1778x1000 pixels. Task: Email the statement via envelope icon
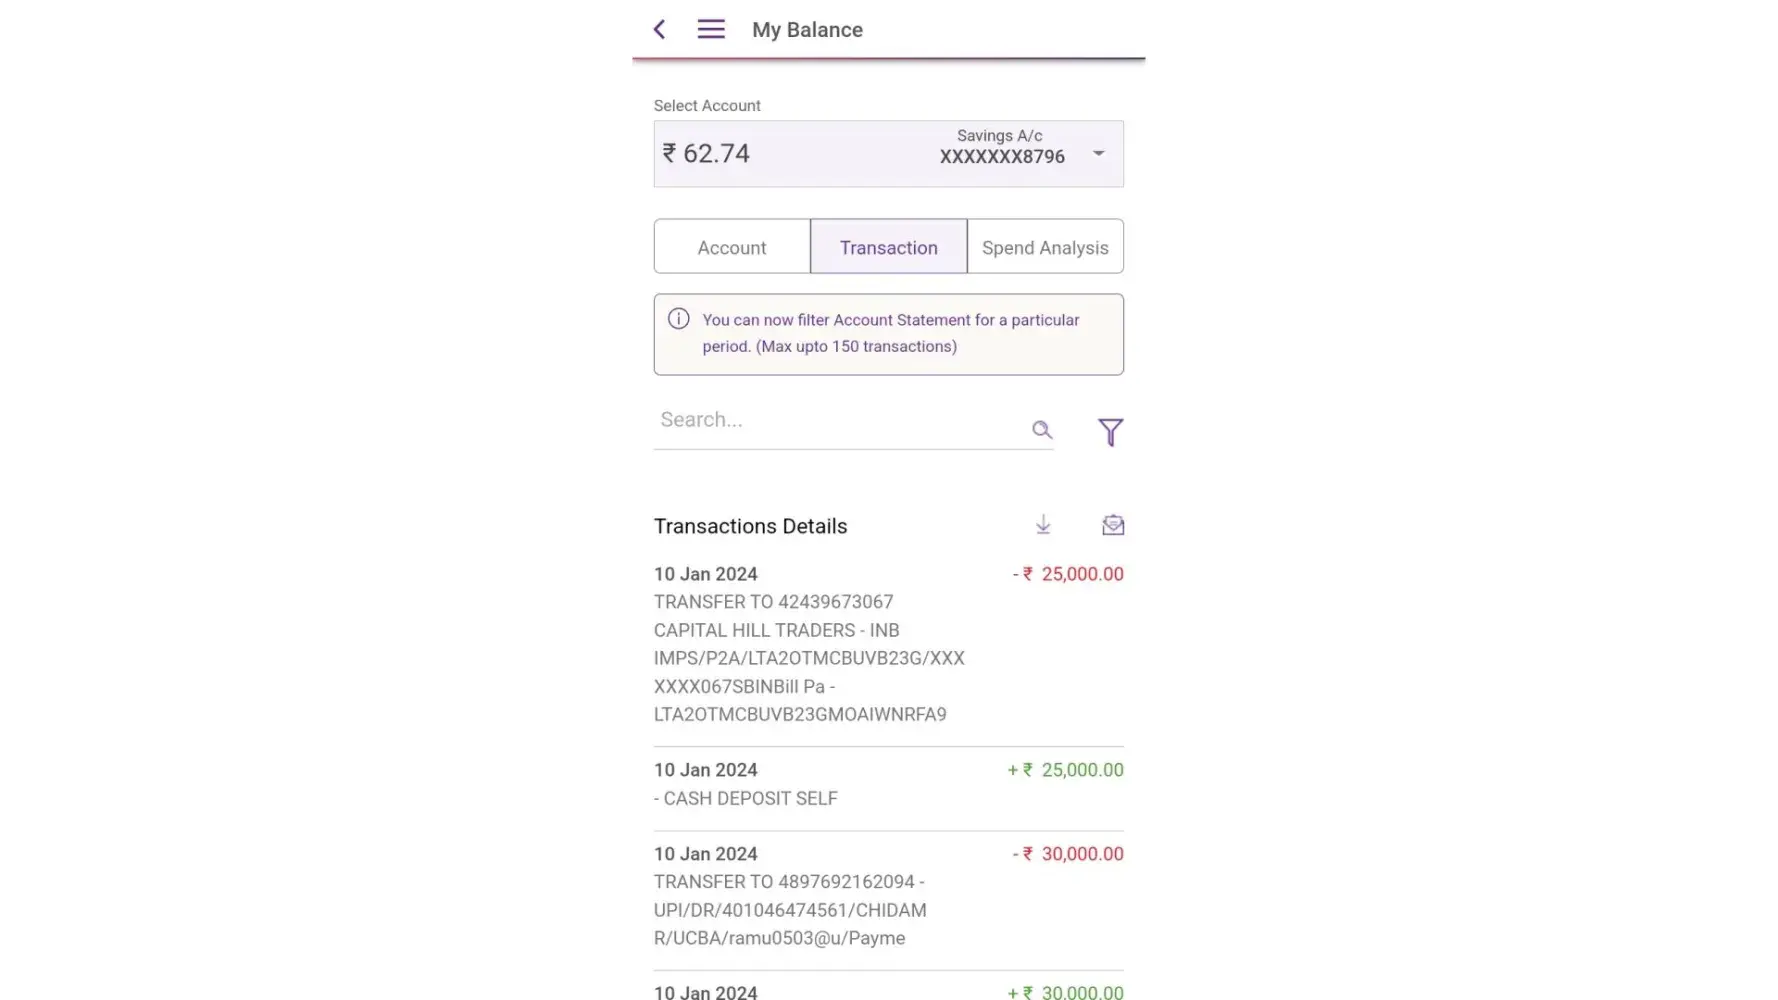1113,525
